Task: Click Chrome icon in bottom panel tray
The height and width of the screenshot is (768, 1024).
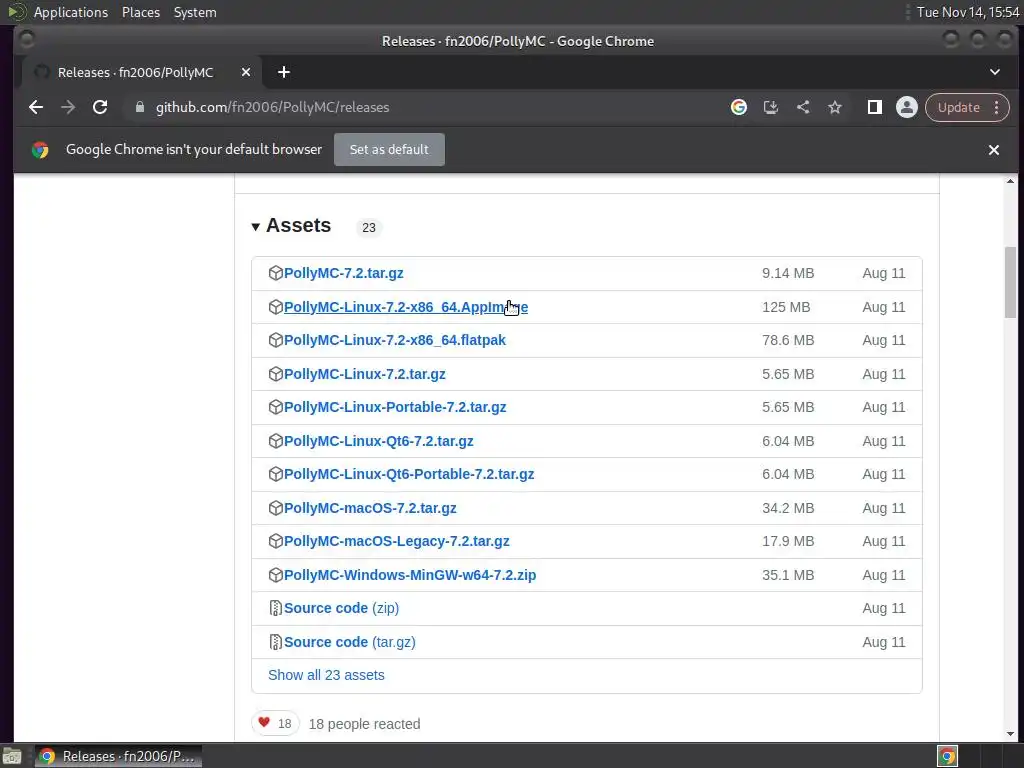Action: click(x=947, y=756)
